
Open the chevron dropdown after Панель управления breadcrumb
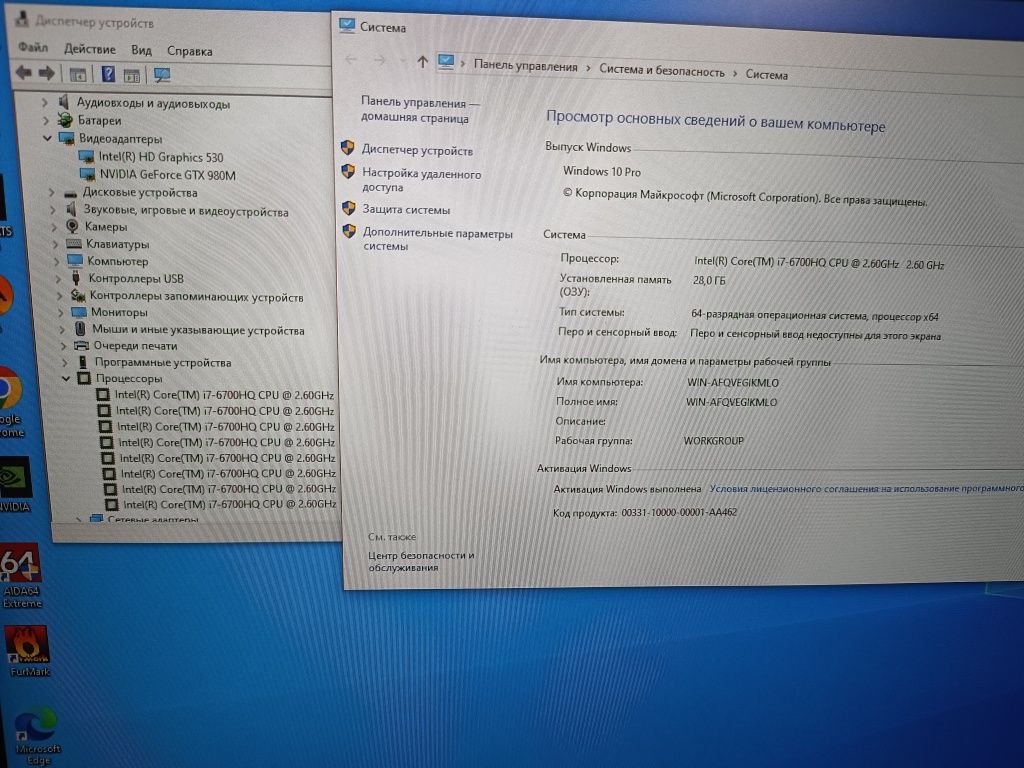tap(588, 68)
